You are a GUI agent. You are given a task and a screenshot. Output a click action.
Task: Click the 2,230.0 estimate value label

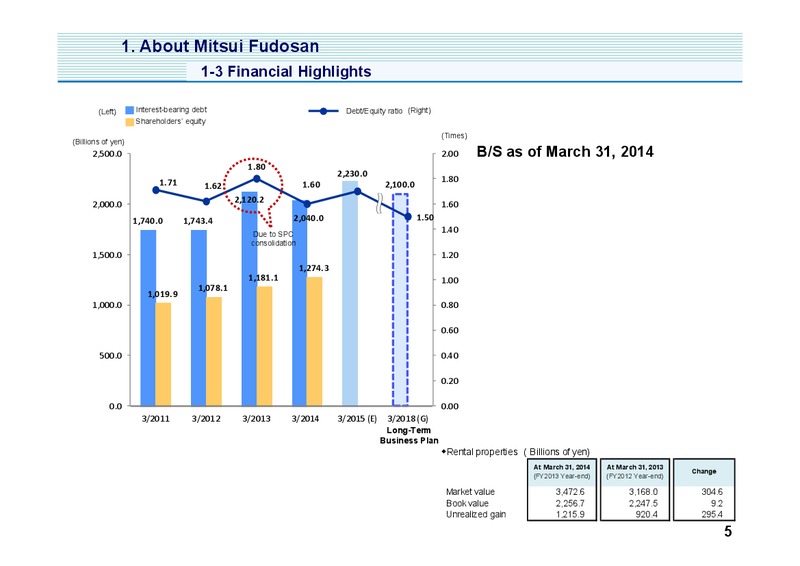coord(352,174)
